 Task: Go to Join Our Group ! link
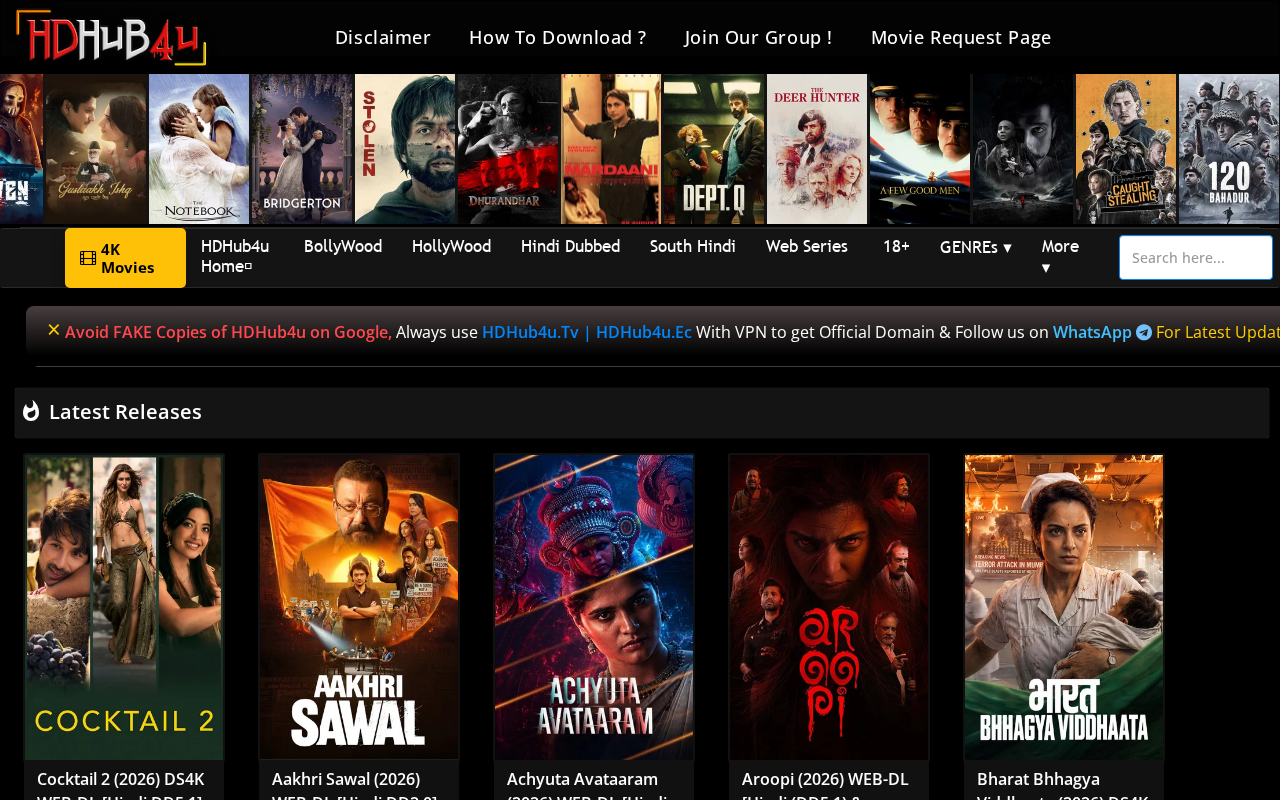click(759, 37)
